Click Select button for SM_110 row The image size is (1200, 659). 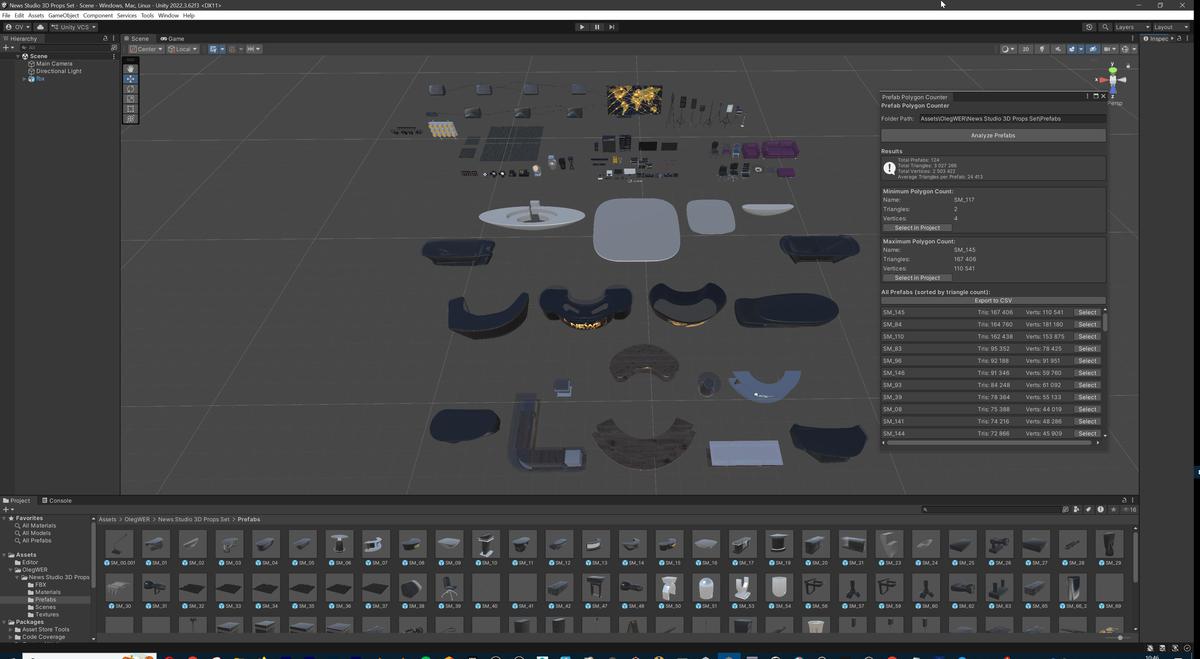[x=1087, y=336]
